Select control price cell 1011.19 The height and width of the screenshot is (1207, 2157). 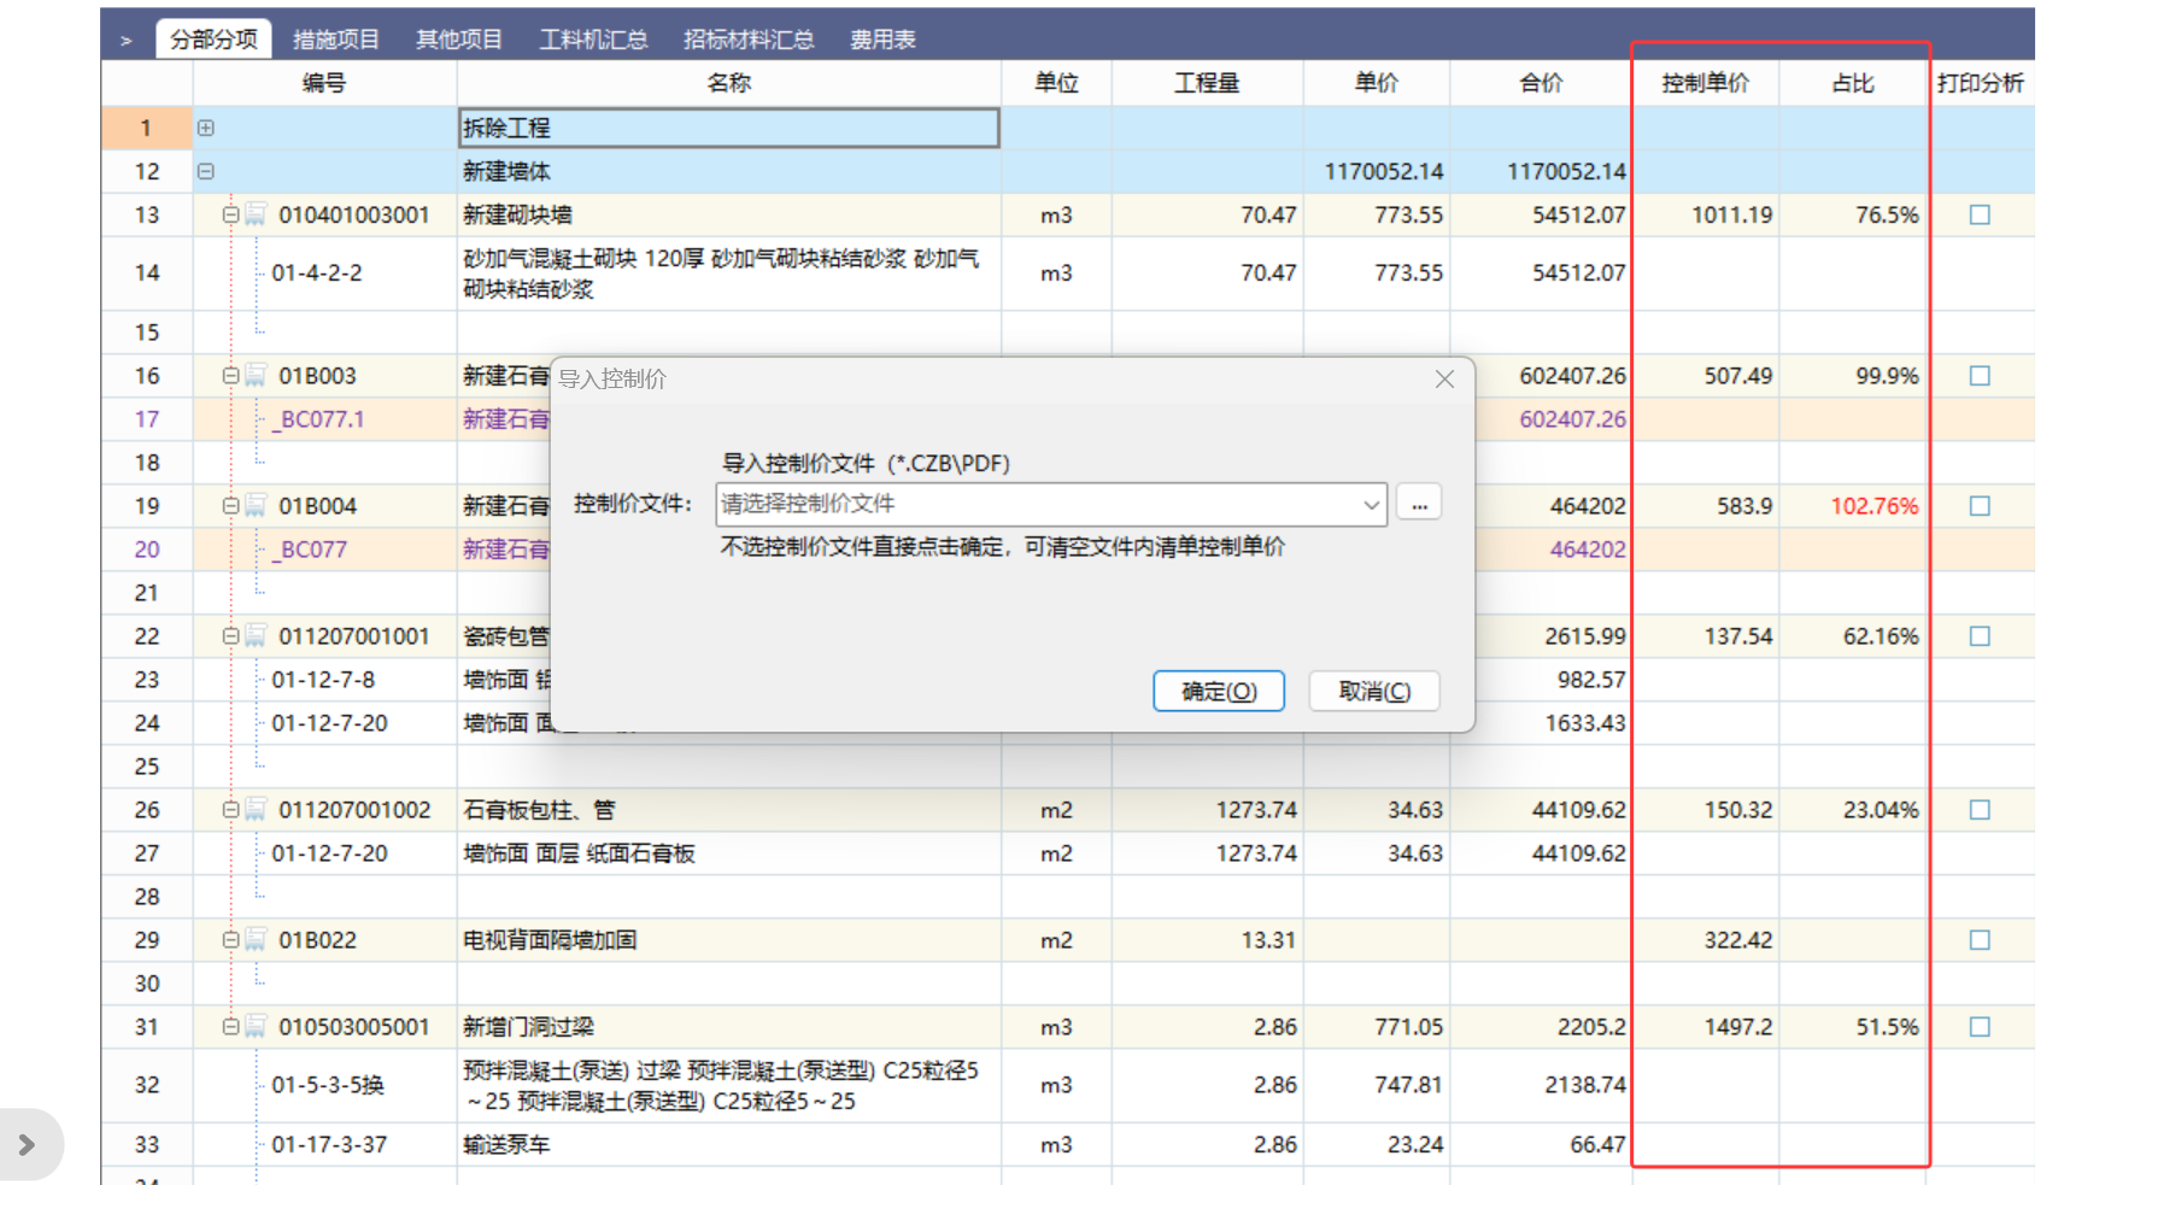point(1705,215)
